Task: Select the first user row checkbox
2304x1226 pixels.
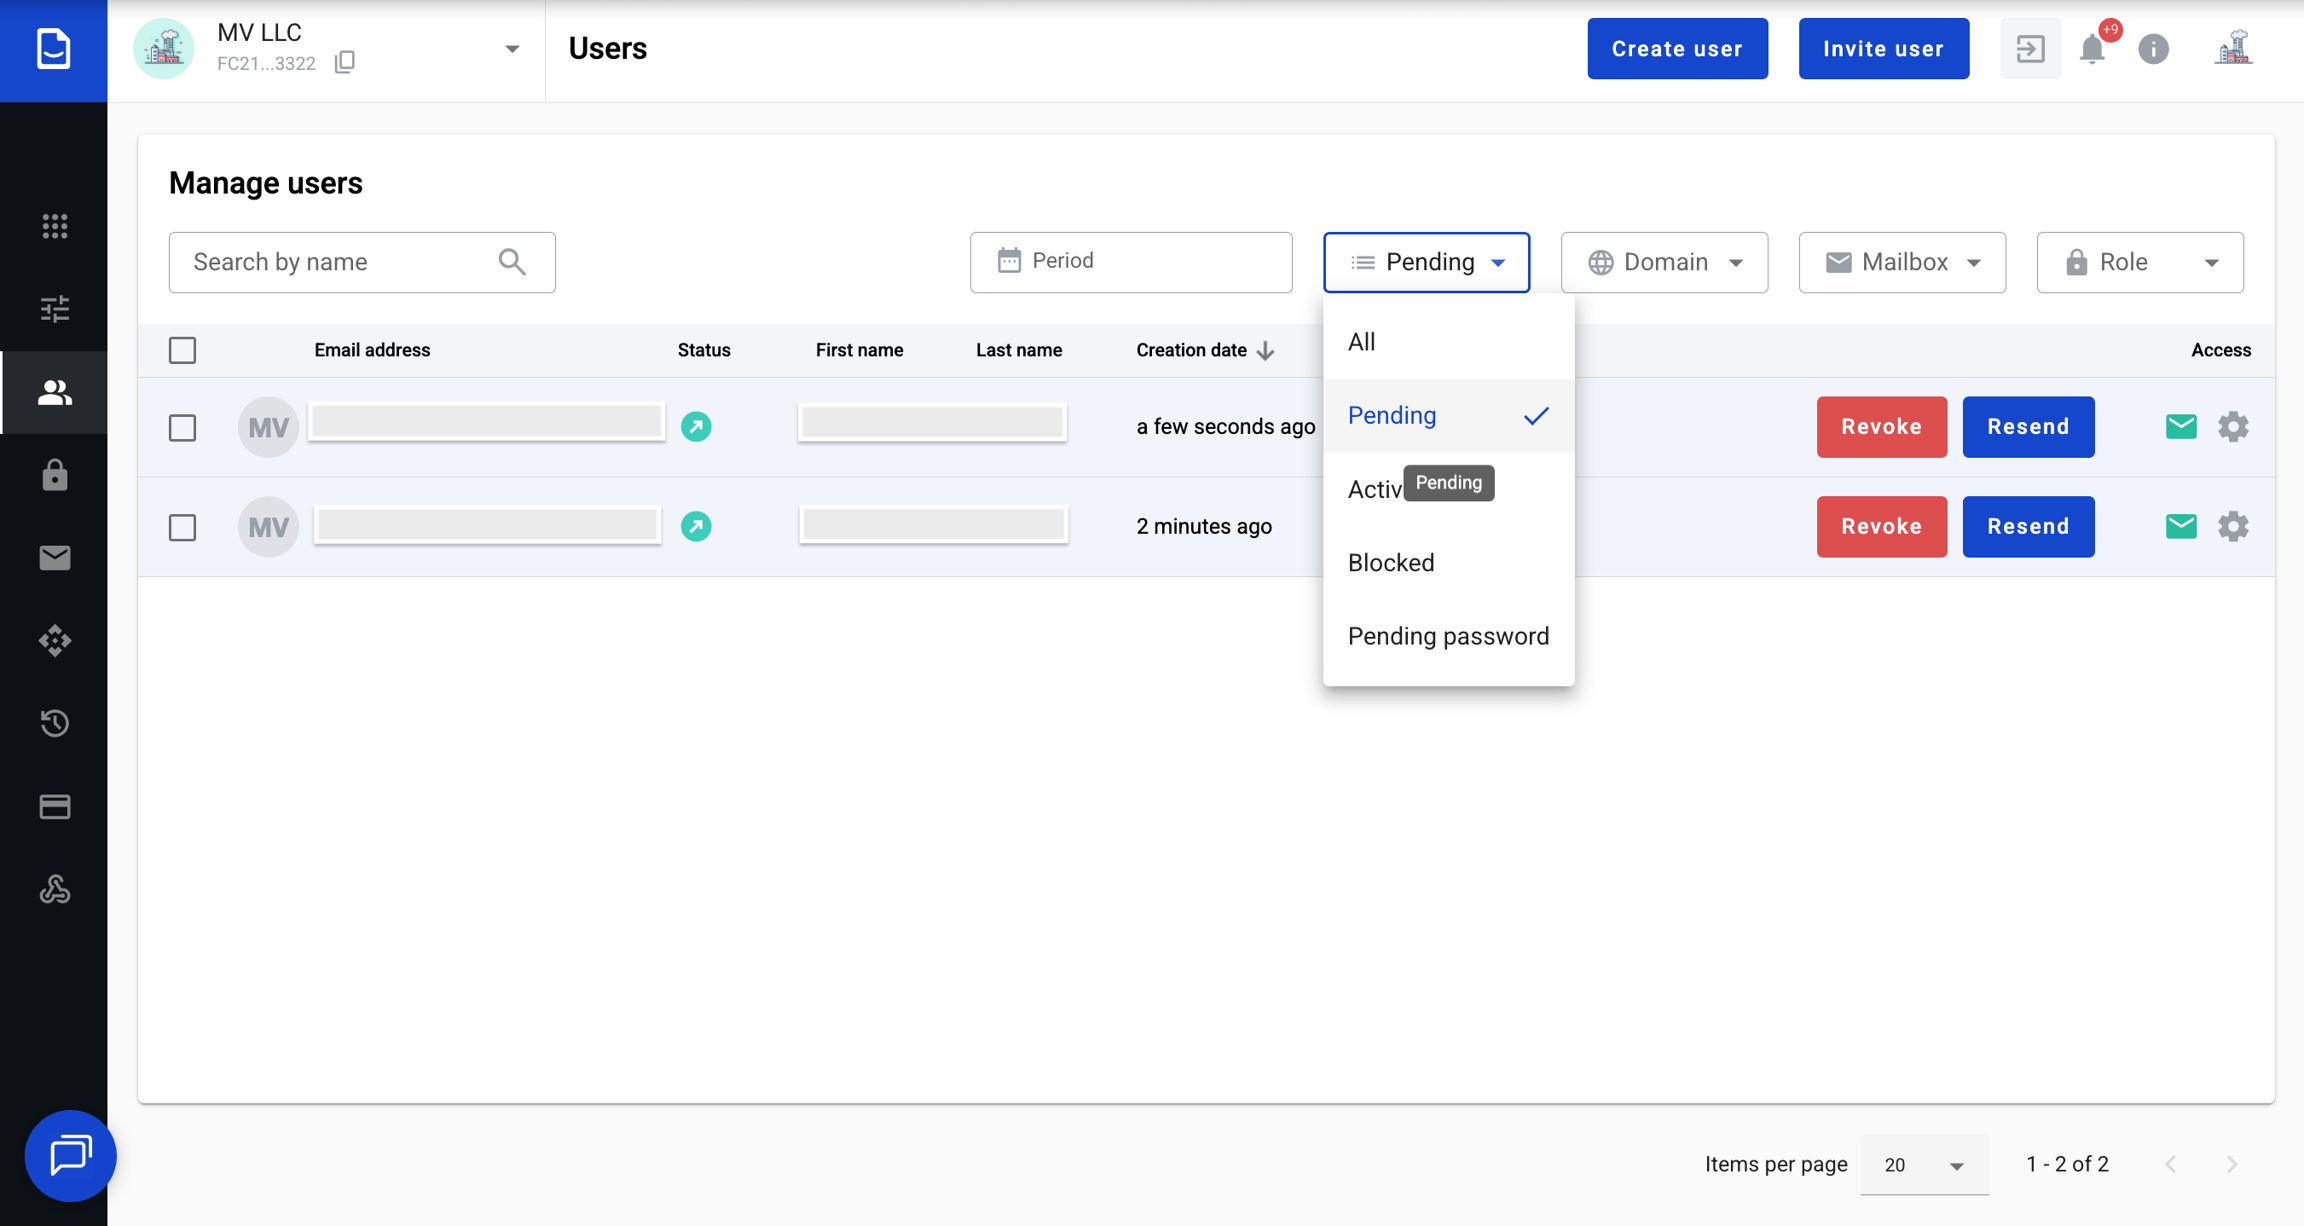Action: click(x=182, y=428)
